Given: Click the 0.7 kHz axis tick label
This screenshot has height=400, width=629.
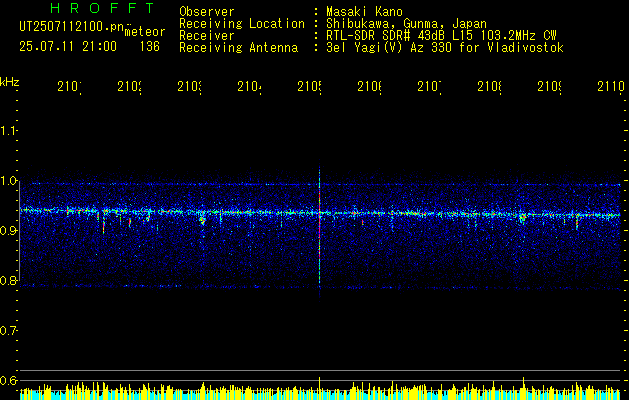Looking at the screenshot, I should (x=8, y=331).
